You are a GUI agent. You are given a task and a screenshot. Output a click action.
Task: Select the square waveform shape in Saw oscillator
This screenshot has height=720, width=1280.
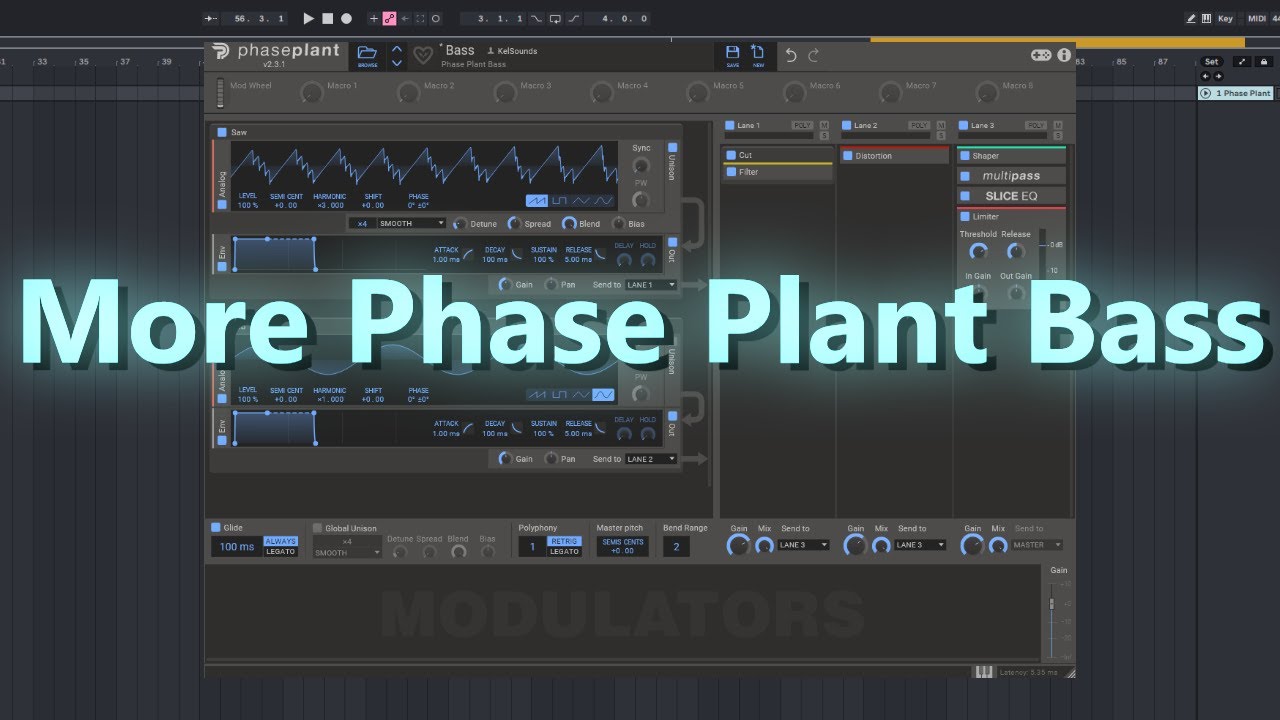[x=559, y=201]
